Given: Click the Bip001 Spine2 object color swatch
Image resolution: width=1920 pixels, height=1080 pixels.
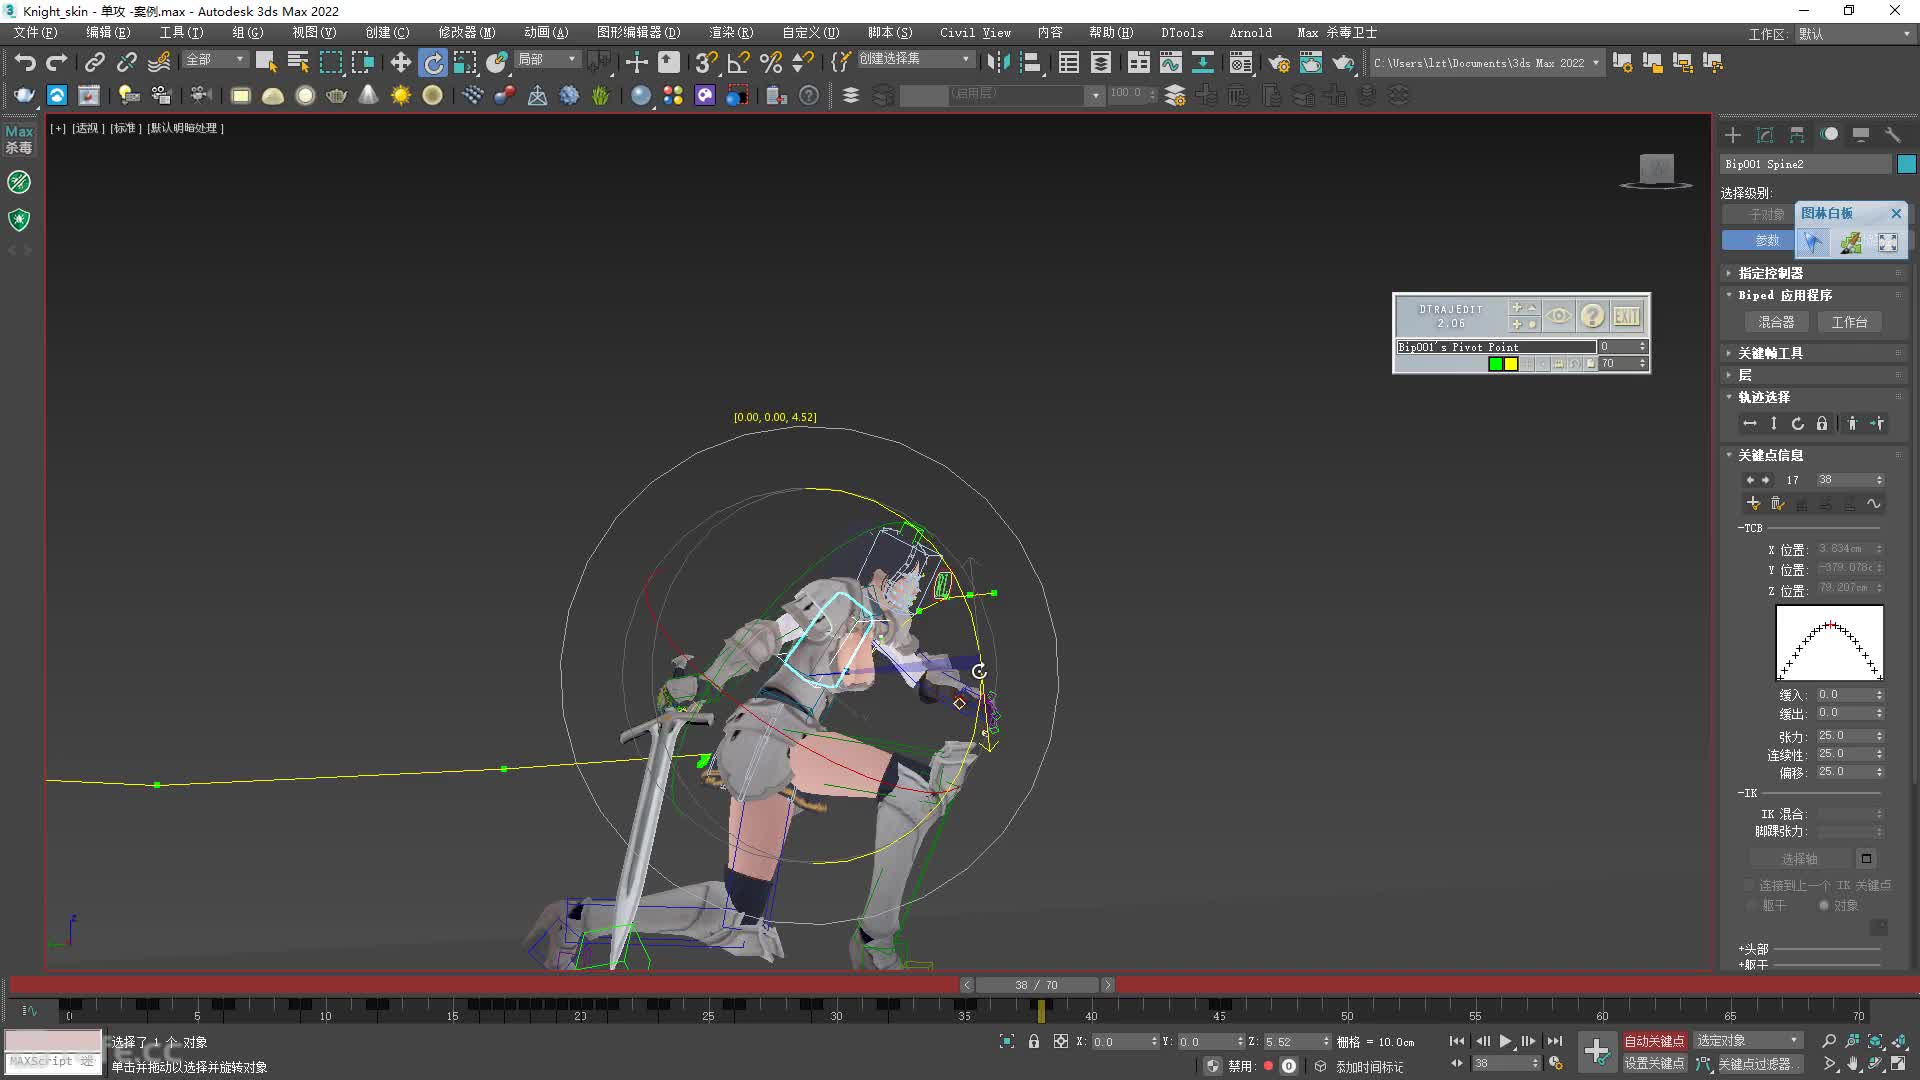Looking at the screenshot, I should click(1907, 164).
